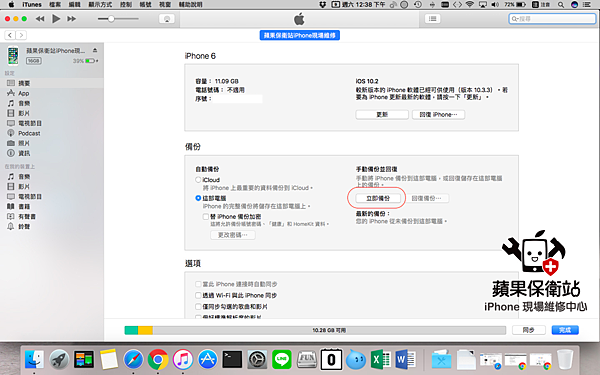Image resolution: width=600 pixels, height=375 pixels.
Task: Open the search field magnifier dropdown
Action: 514,19
